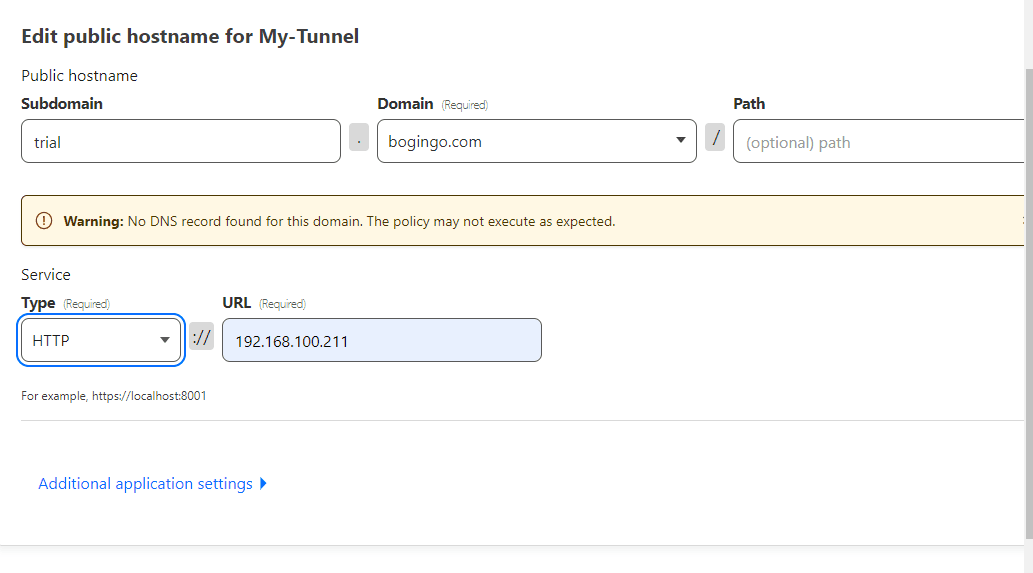The width and height of the screenshot is (1033, 573).
Task: Click the Type field label
Action: pyautogui.click(x=38, y=303)
